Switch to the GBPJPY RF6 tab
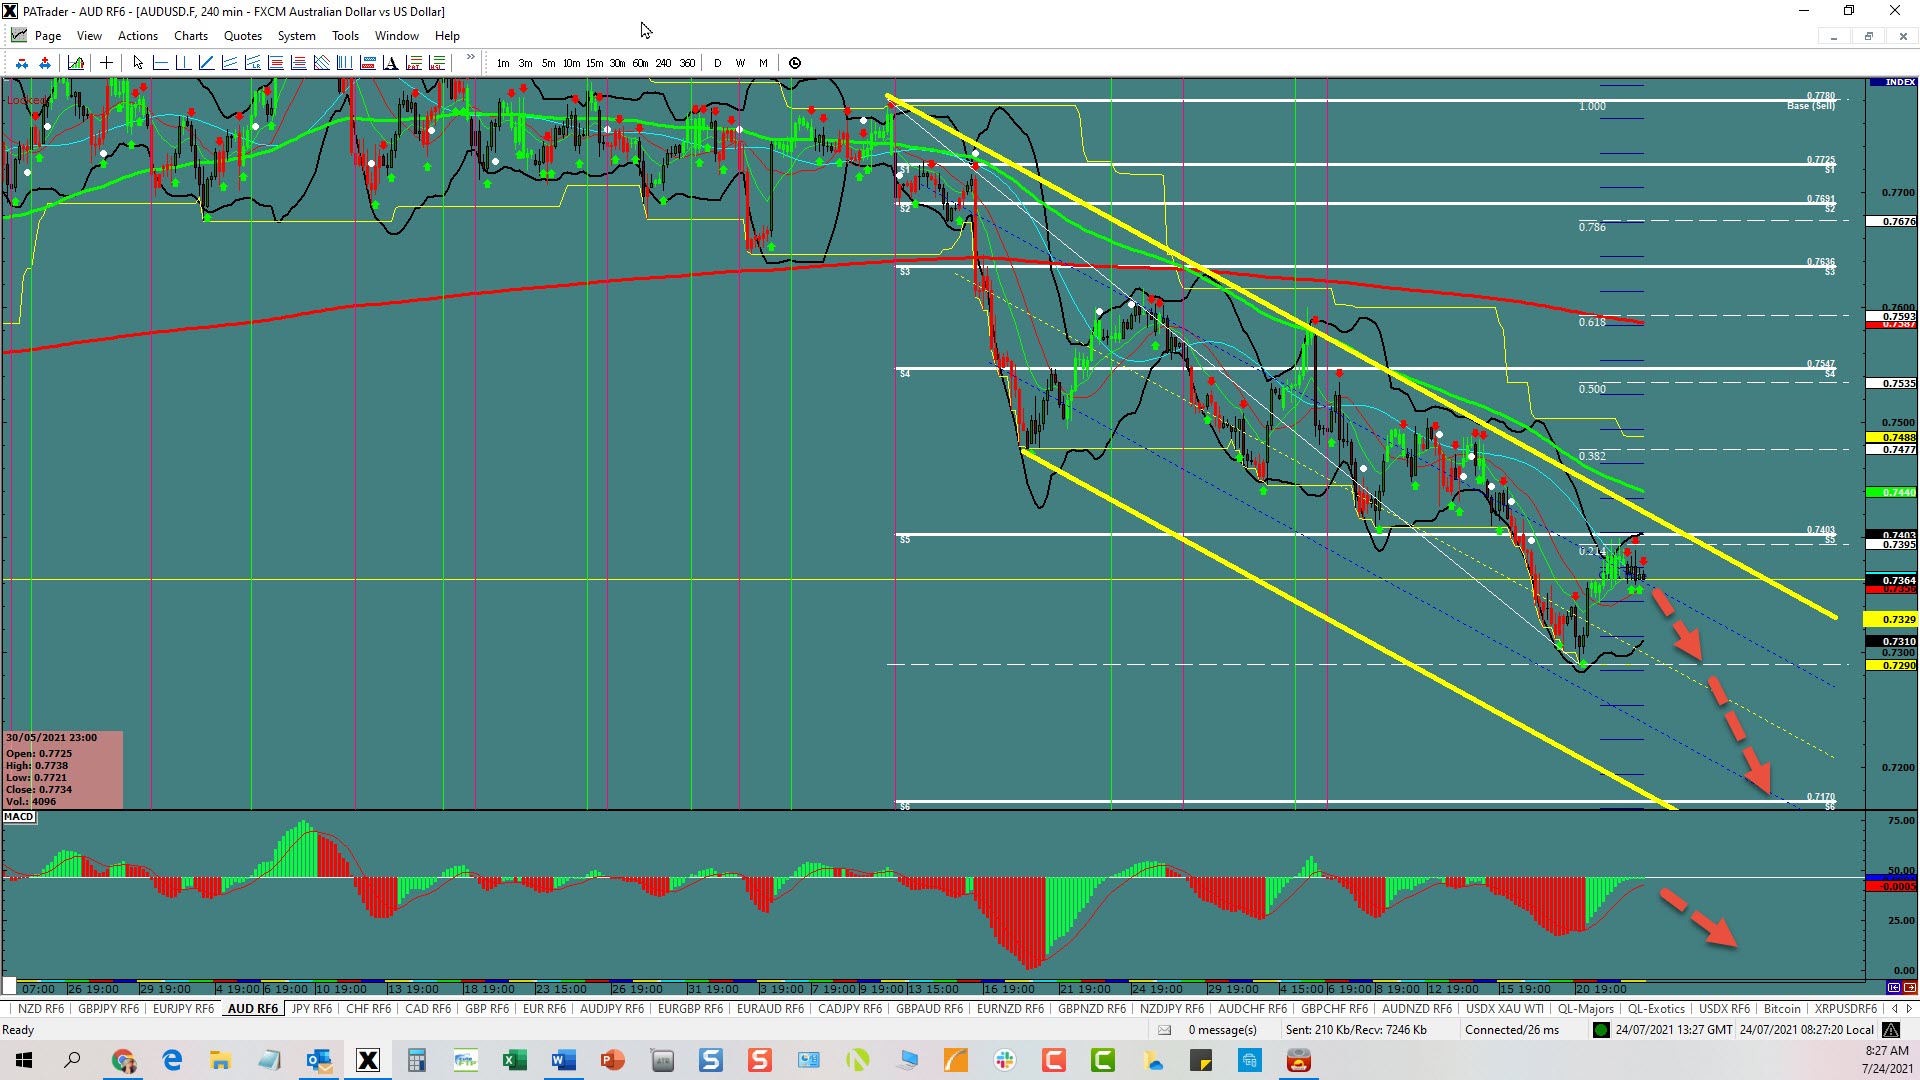The height and width of the screenshot is (1080, 1920). tap(108, 1009)
